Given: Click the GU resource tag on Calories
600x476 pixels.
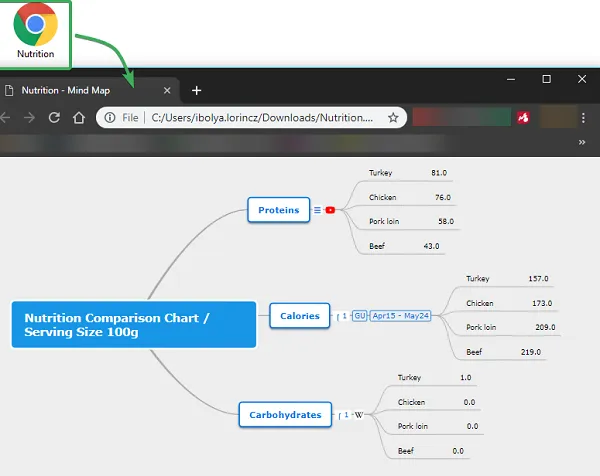Looking at the screenshot, I should pos(360,316).
